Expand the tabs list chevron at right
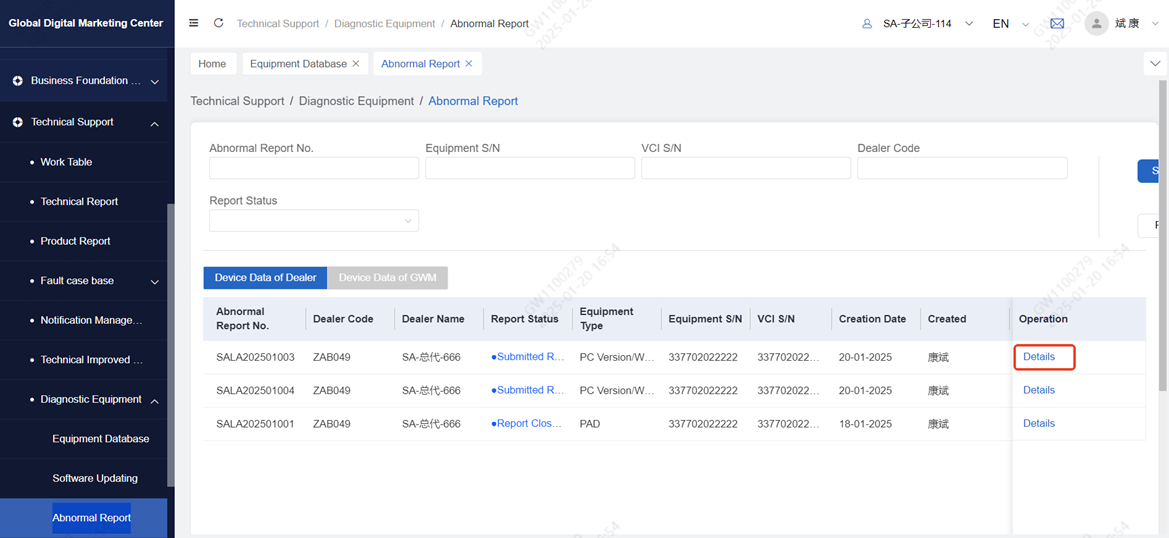 point(1155,64)
